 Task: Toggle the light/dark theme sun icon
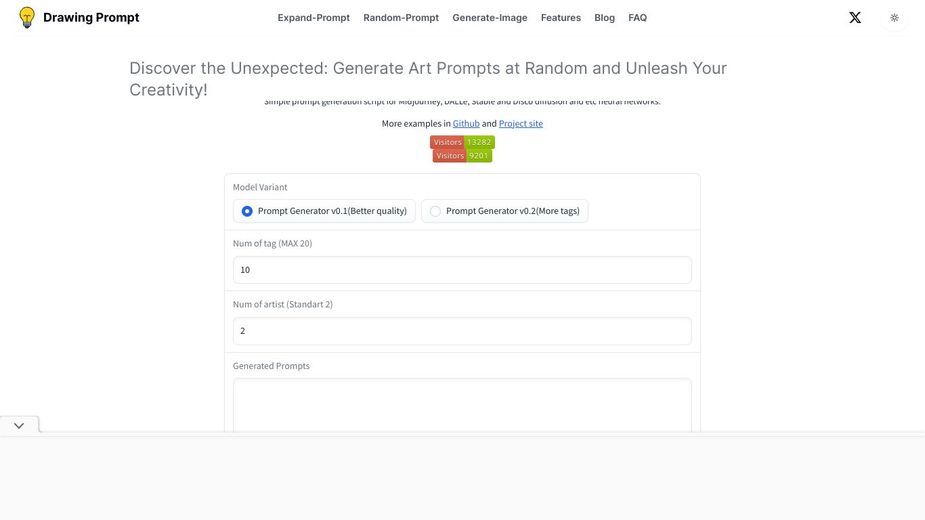click(894, 18)
